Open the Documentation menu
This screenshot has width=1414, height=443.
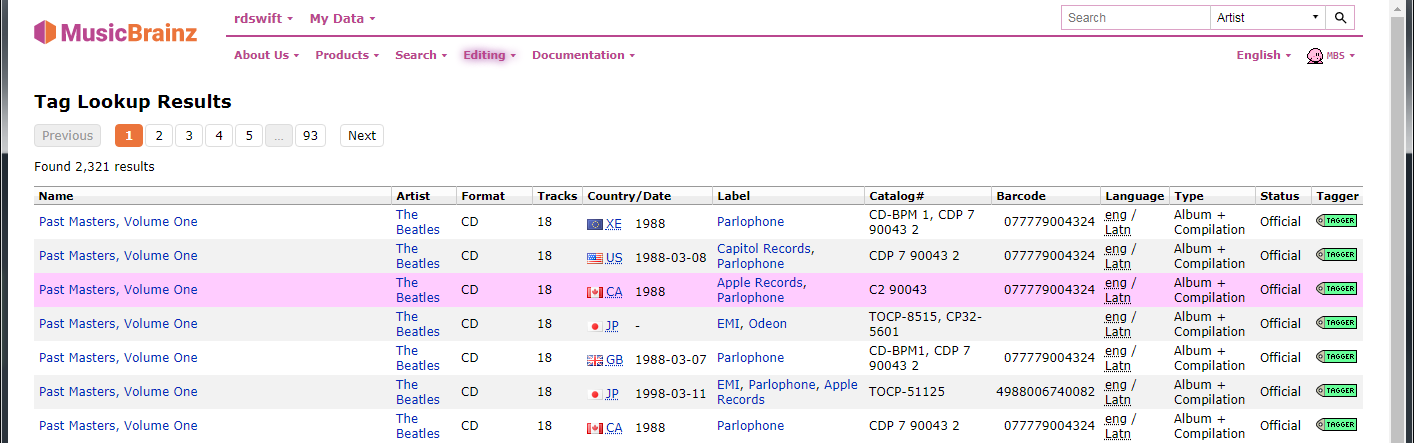click(583, 55)
